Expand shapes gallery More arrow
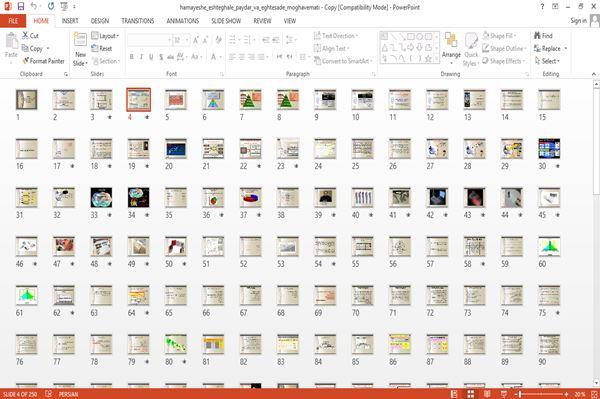The height and width of the screenshot is (399, 600). tap(437, 59)
